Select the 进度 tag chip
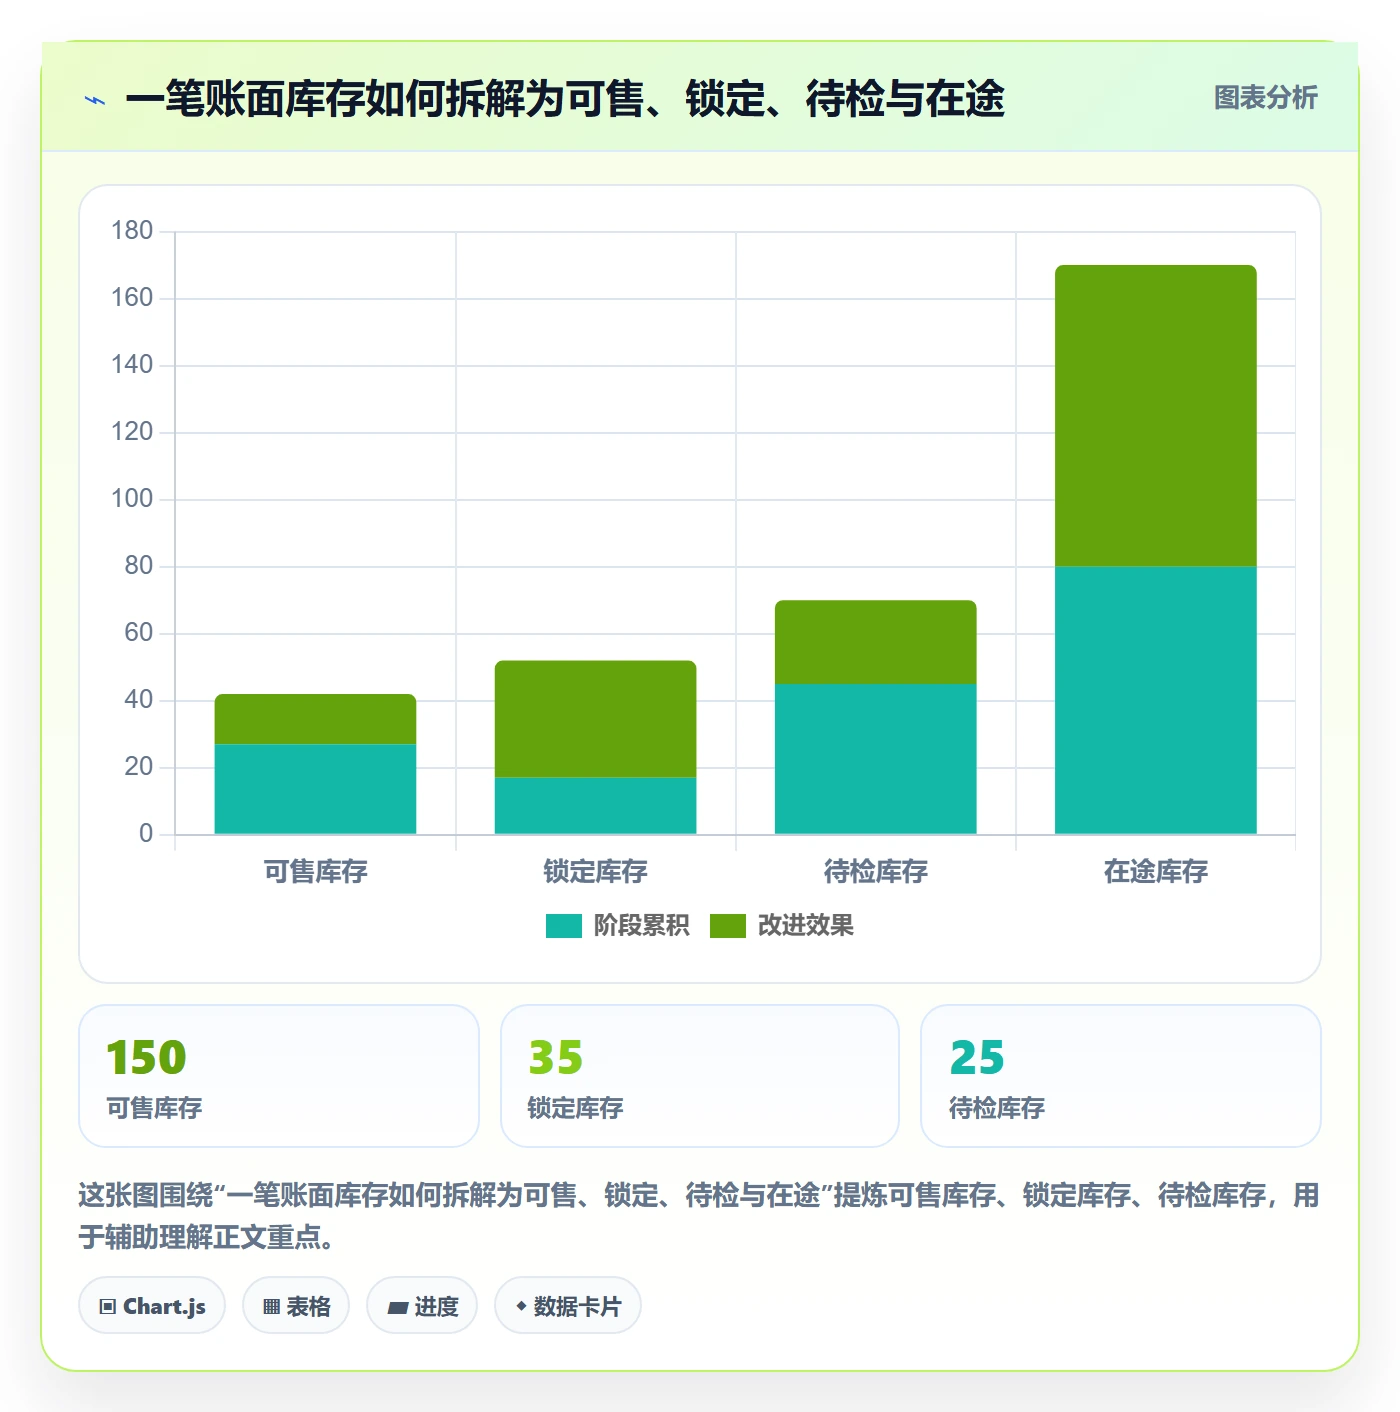The height and width of the screenshot is (1412, 1400). pos(422,1305)
